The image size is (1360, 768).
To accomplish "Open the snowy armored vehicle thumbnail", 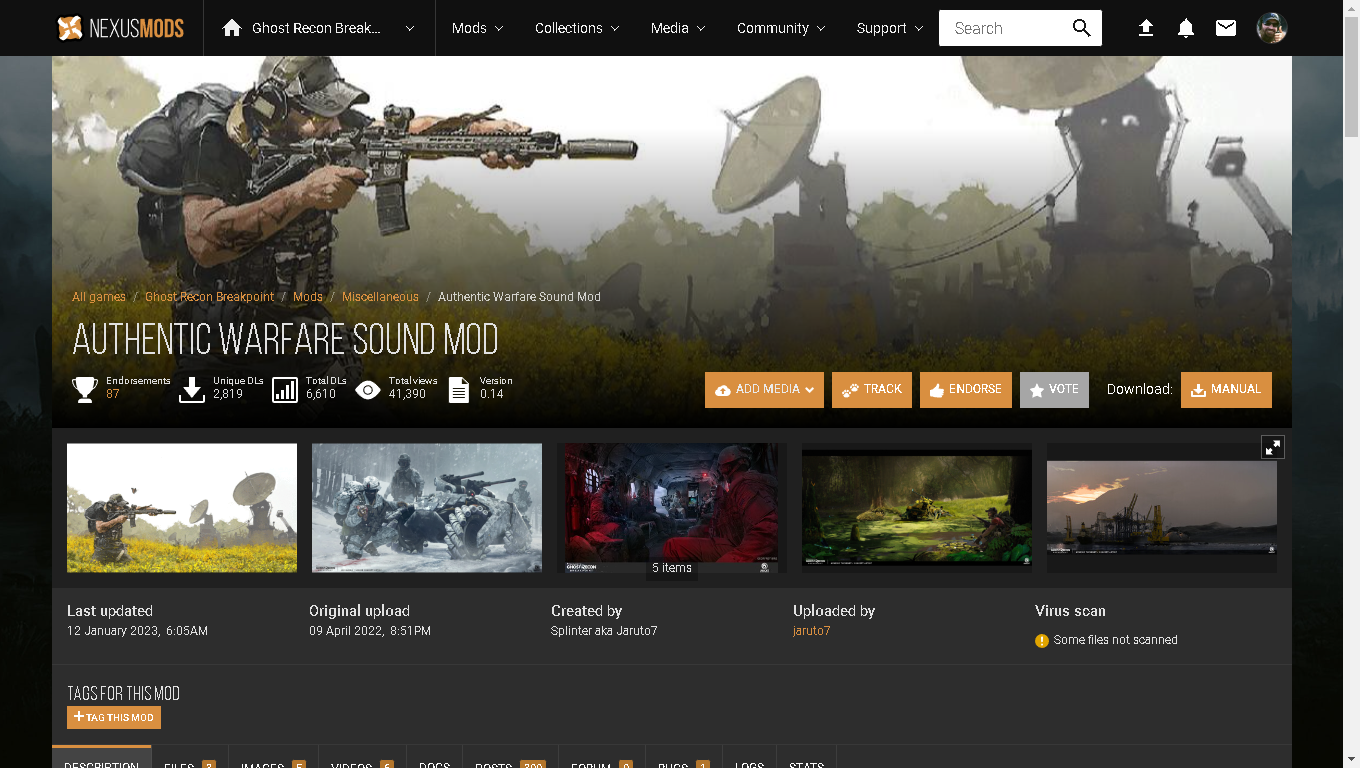I will (x=427, y=508).
